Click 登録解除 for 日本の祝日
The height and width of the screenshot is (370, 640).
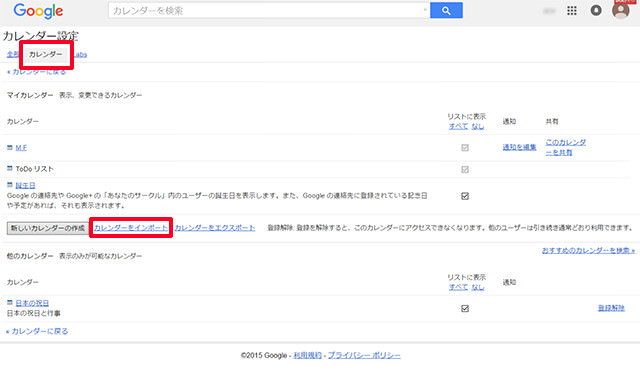(x=611, y=308)
